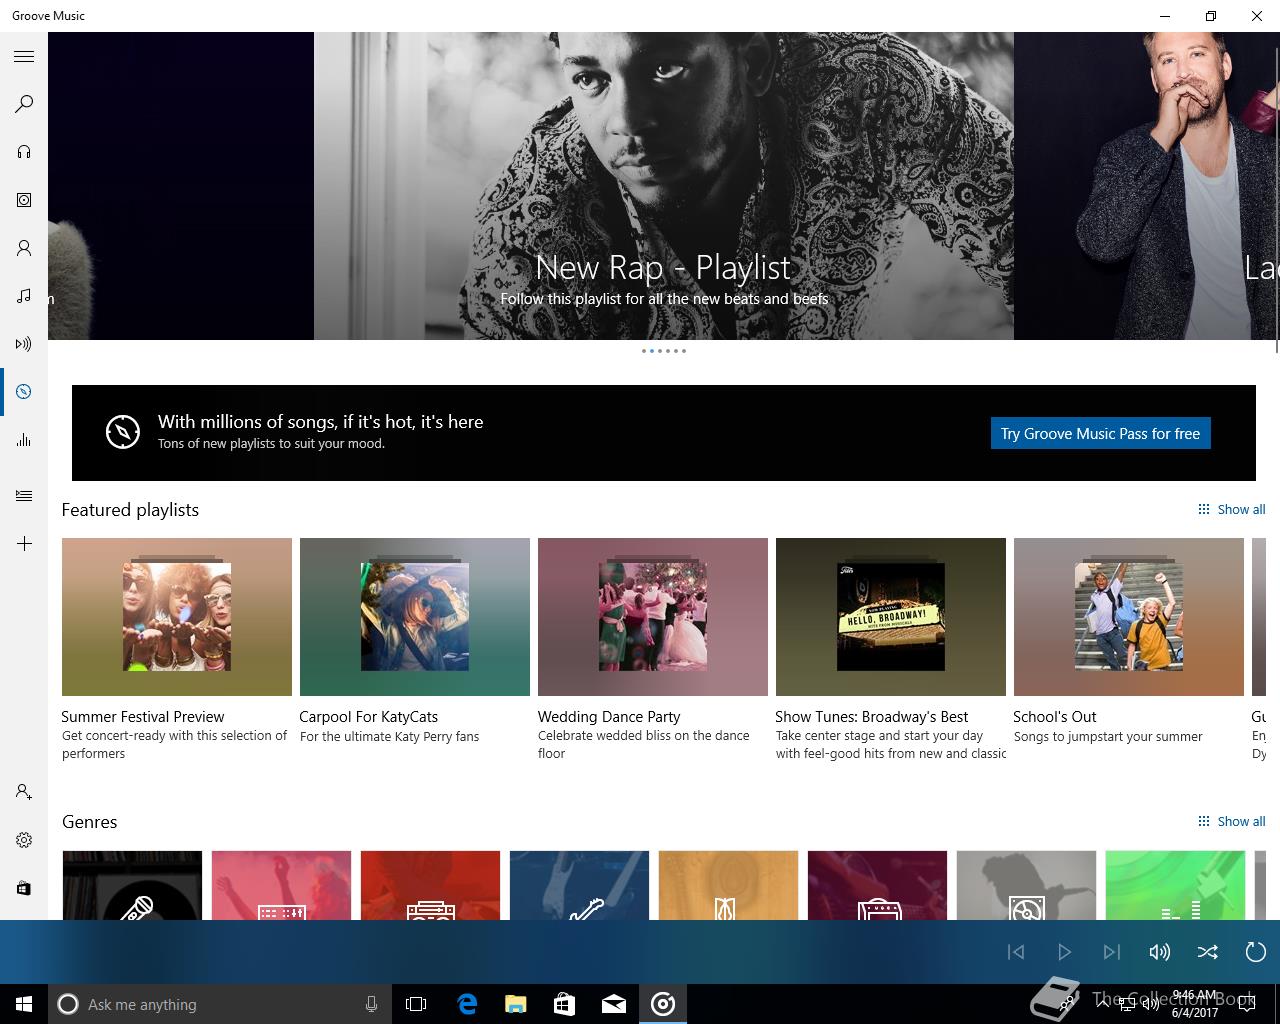1280x1024 pixels.
Task: Open the headphones icon in sidebar
Action: pyautogui.click(x=24, y=152)
